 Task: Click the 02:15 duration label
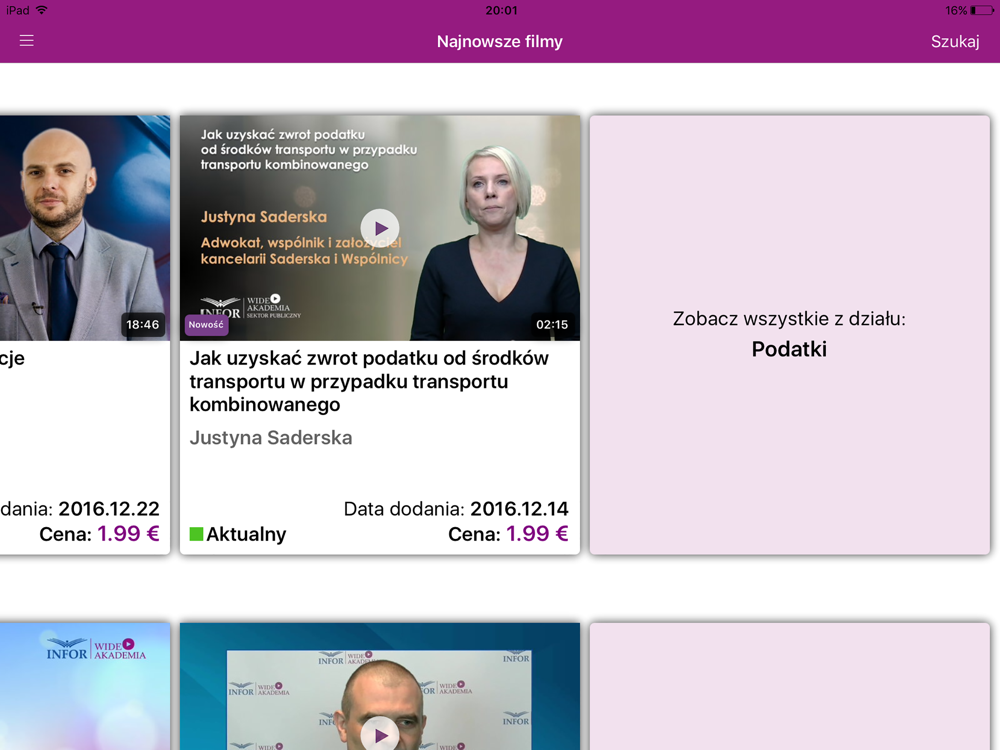(x=552, y=325)
